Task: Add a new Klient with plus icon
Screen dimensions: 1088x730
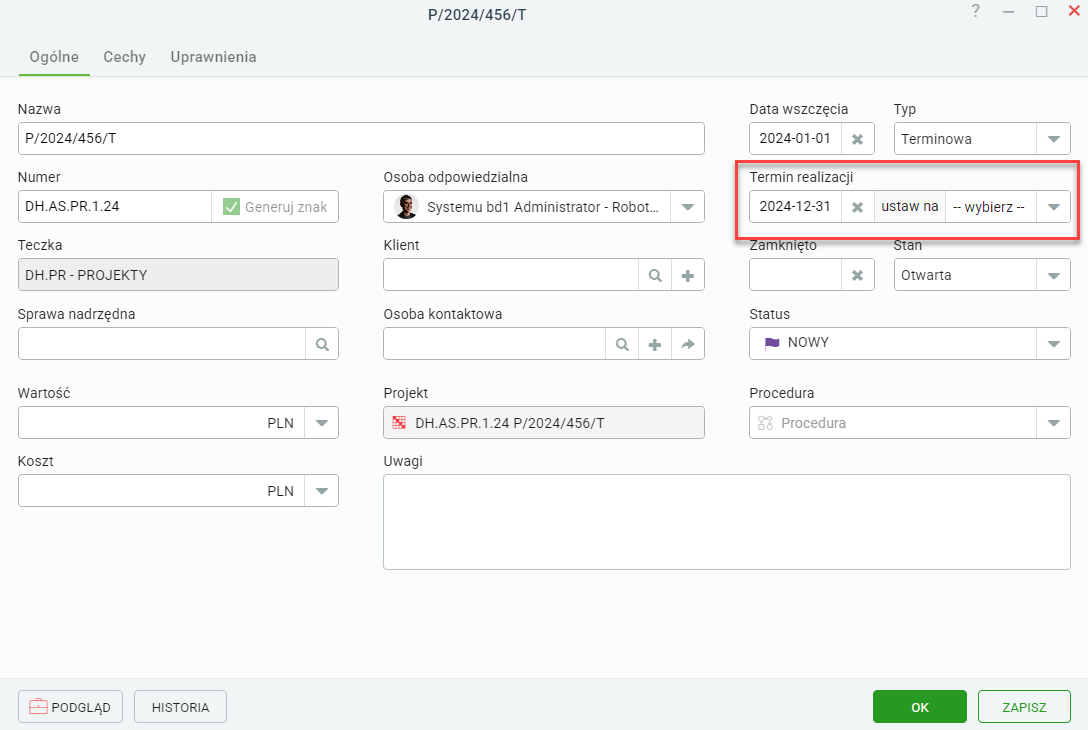Action: [x=688, y=275]
